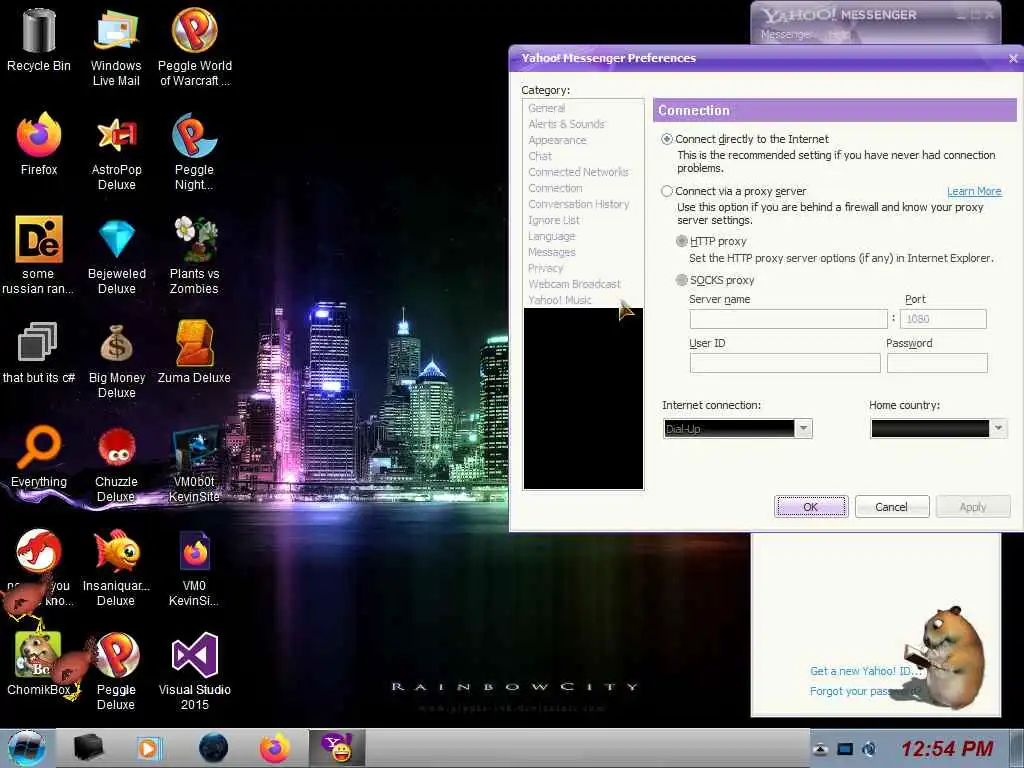
Task: Select Yahoo! Music category
Action: coord(560,300)
